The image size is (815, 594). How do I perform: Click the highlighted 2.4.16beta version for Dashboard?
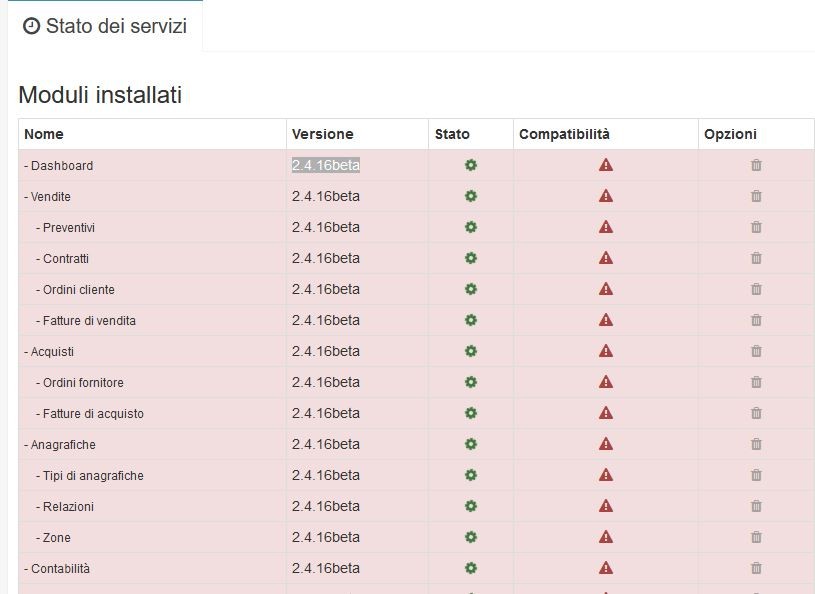(326, 165)
